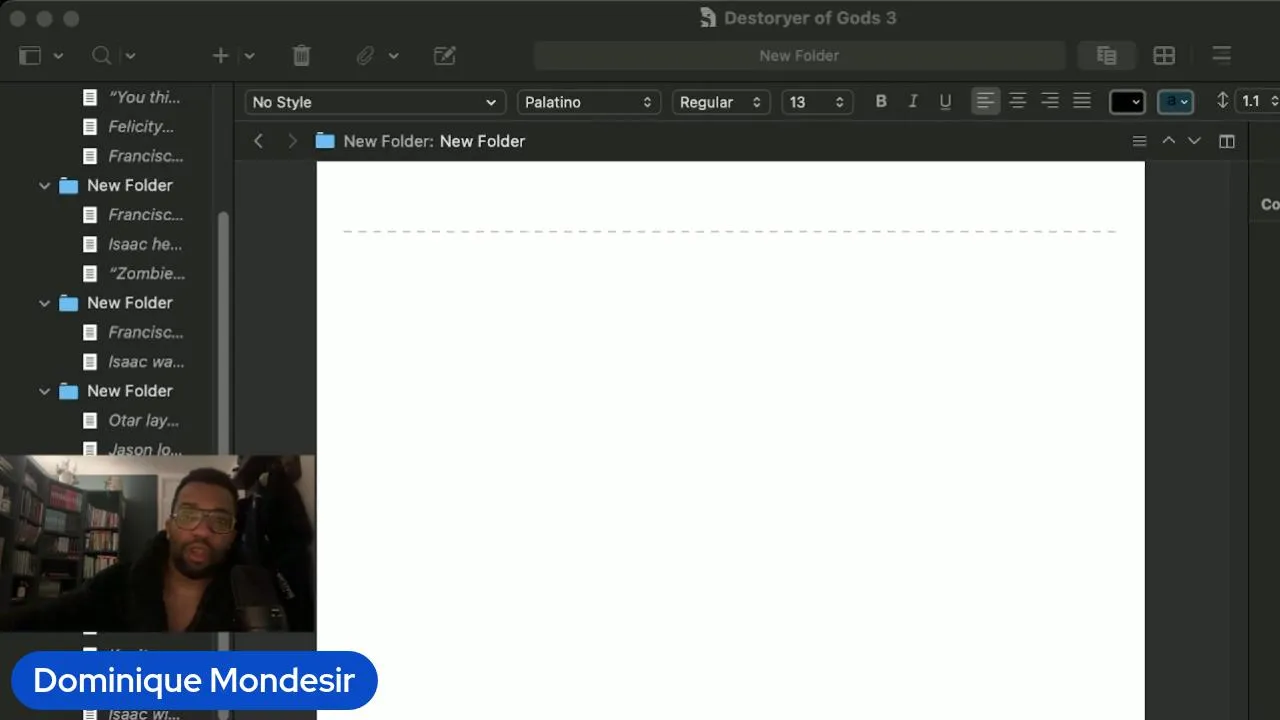The width and height of the screenshot is (1280, 720).
Task: Move selection to trash icon
Action: [301, 56]
